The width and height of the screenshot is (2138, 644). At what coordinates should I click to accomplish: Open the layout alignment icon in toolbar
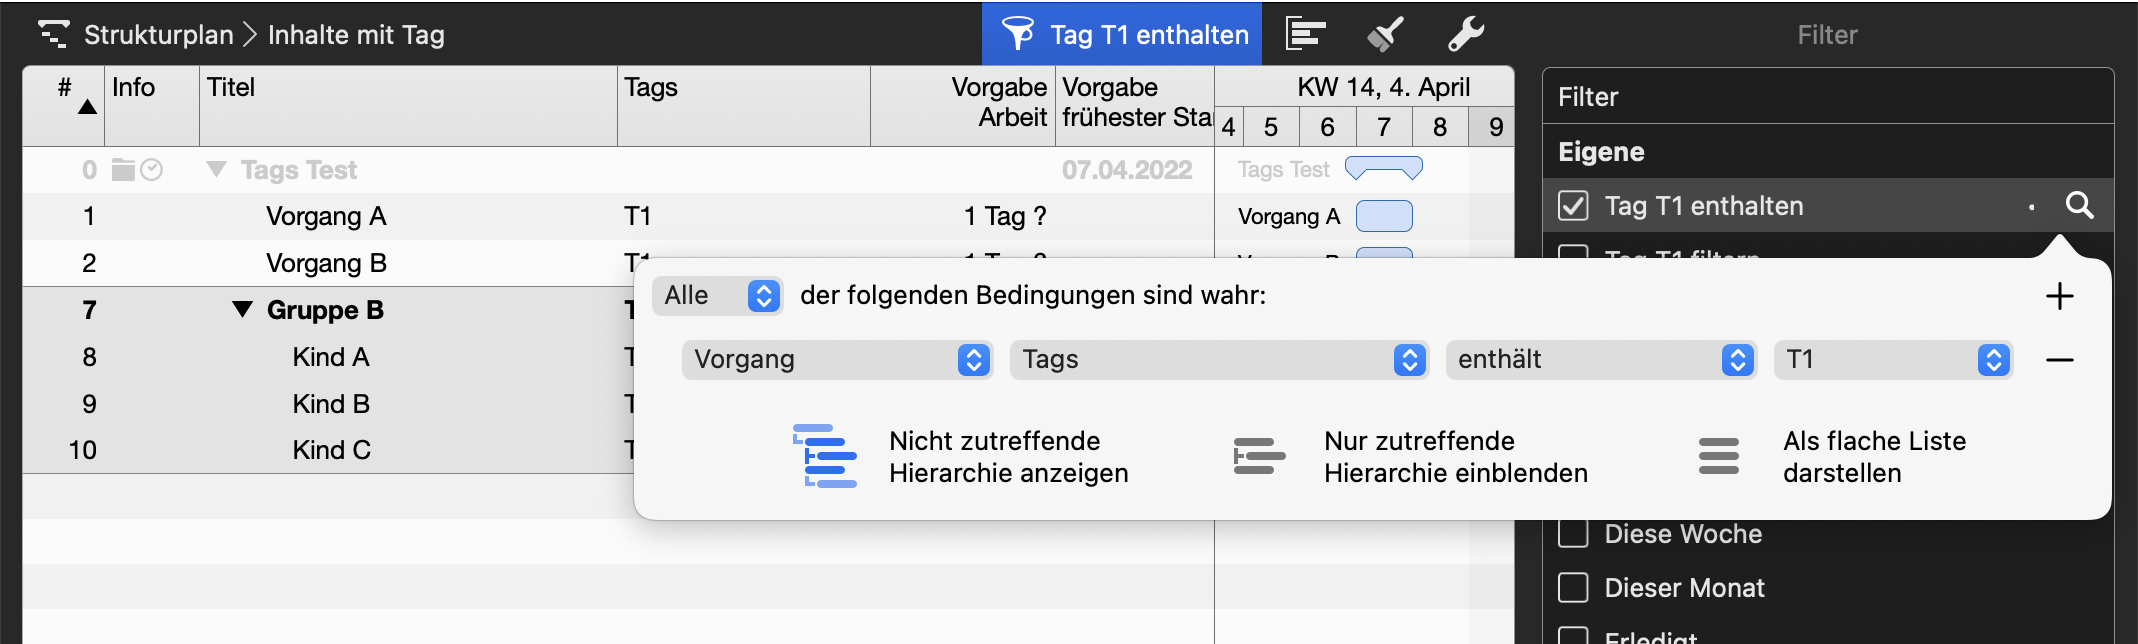[x=1305, y=34]
